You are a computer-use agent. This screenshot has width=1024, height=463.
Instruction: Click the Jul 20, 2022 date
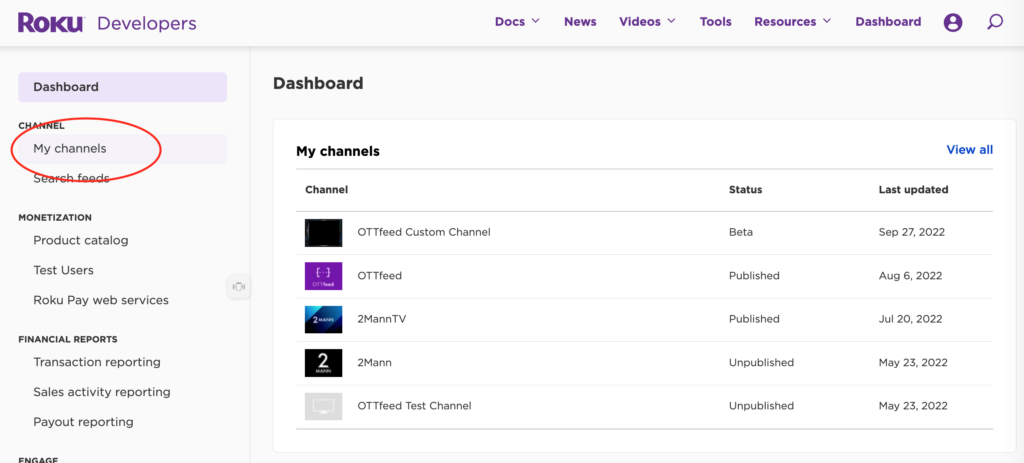pos(910,319)
